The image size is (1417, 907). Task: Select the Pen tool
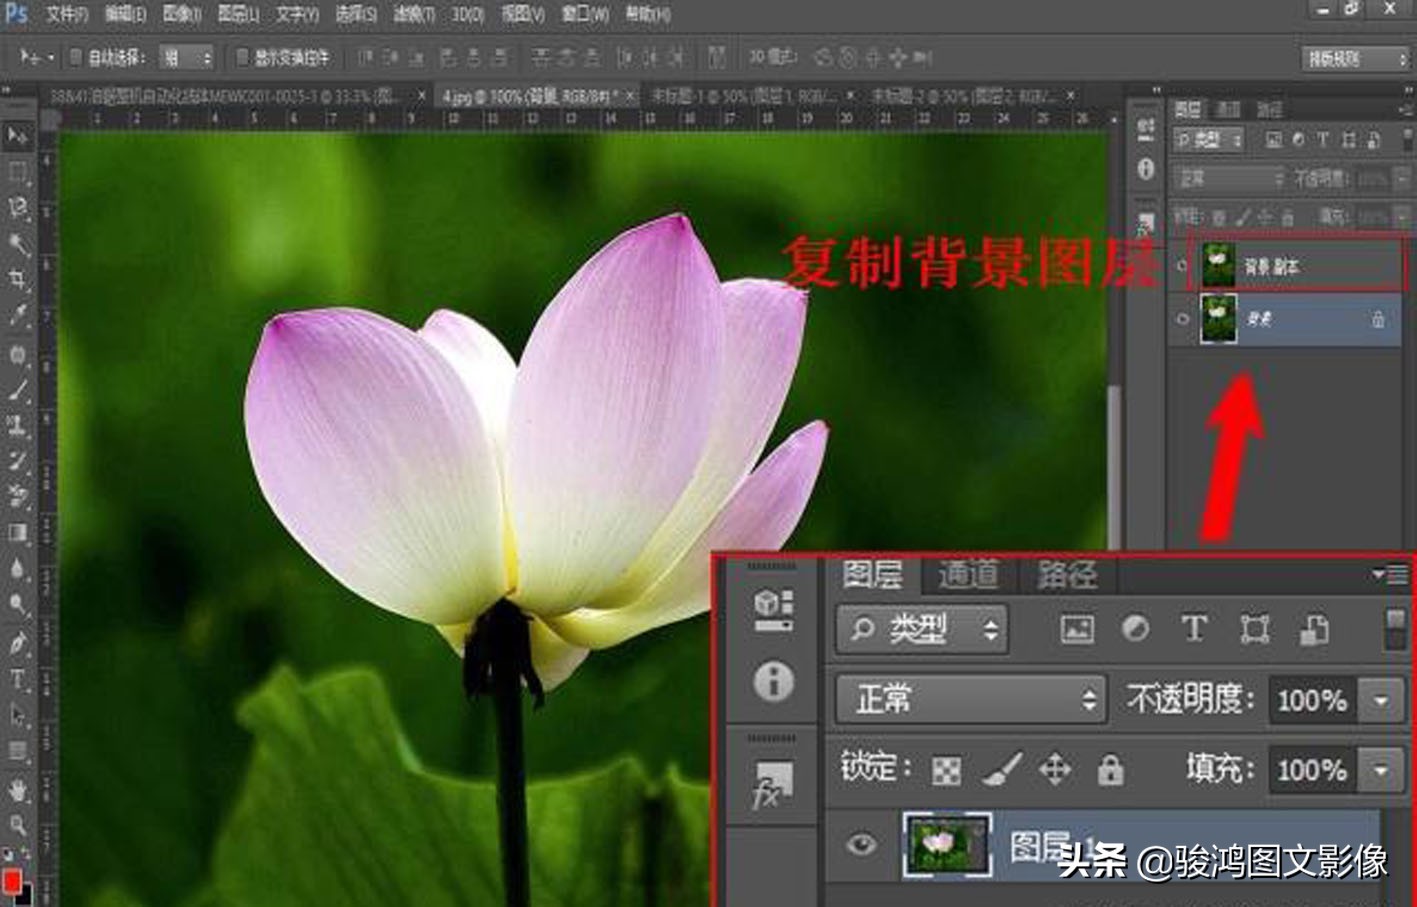point(17,643)
